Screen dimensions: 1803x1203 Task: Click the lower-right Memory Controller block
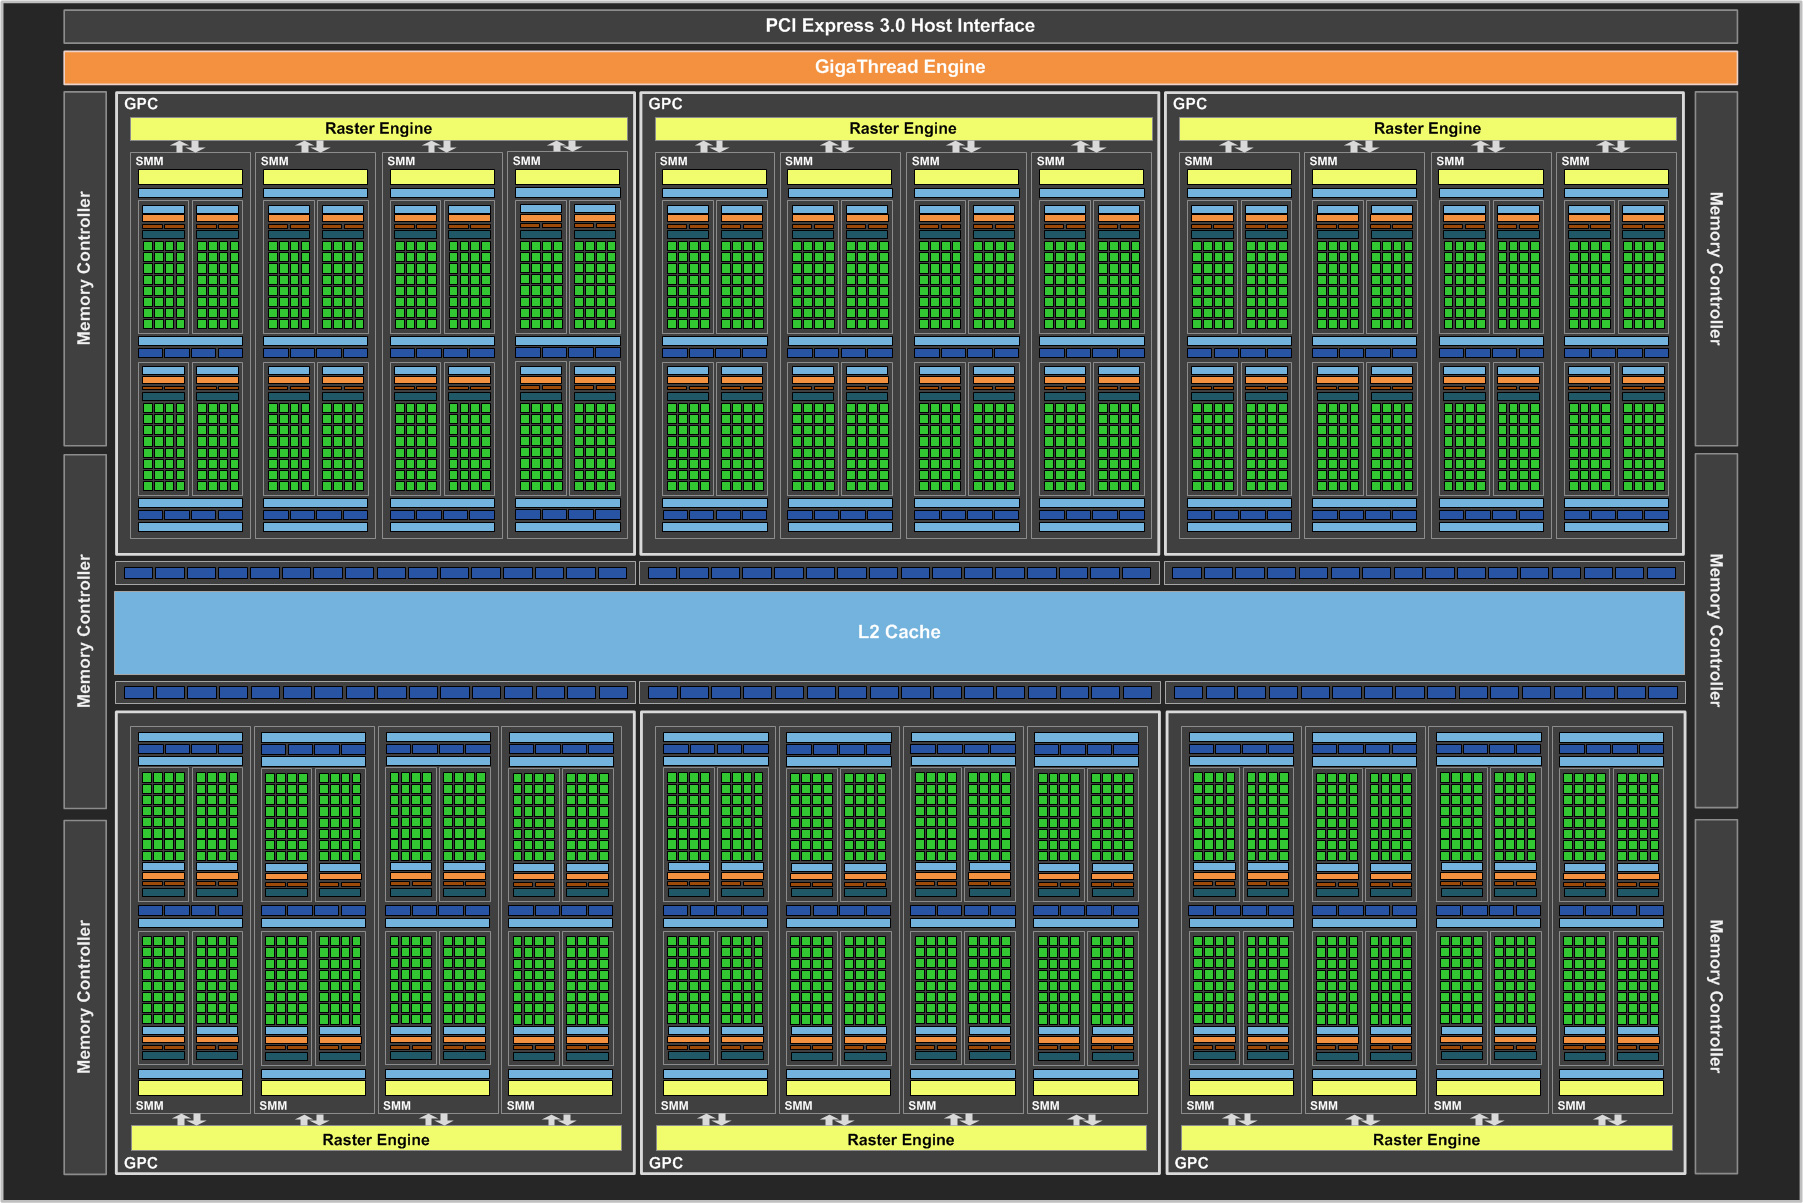point(1715,996)
